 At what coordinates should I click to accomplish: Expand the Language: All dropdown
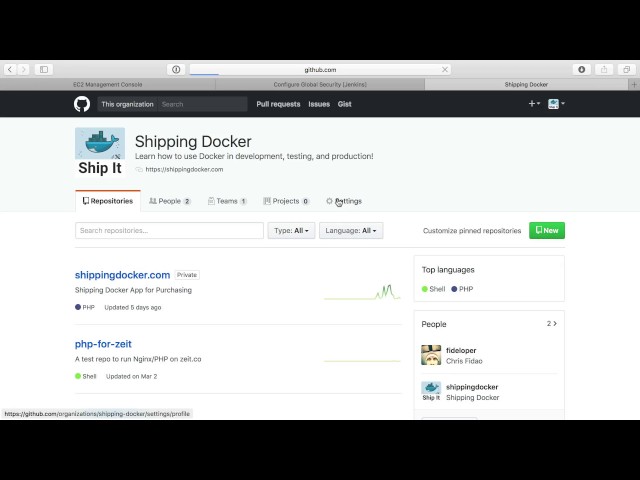tap(351, 231)
